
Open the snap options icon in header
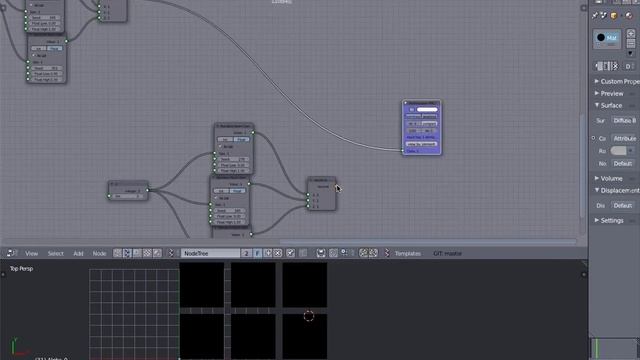344,253
